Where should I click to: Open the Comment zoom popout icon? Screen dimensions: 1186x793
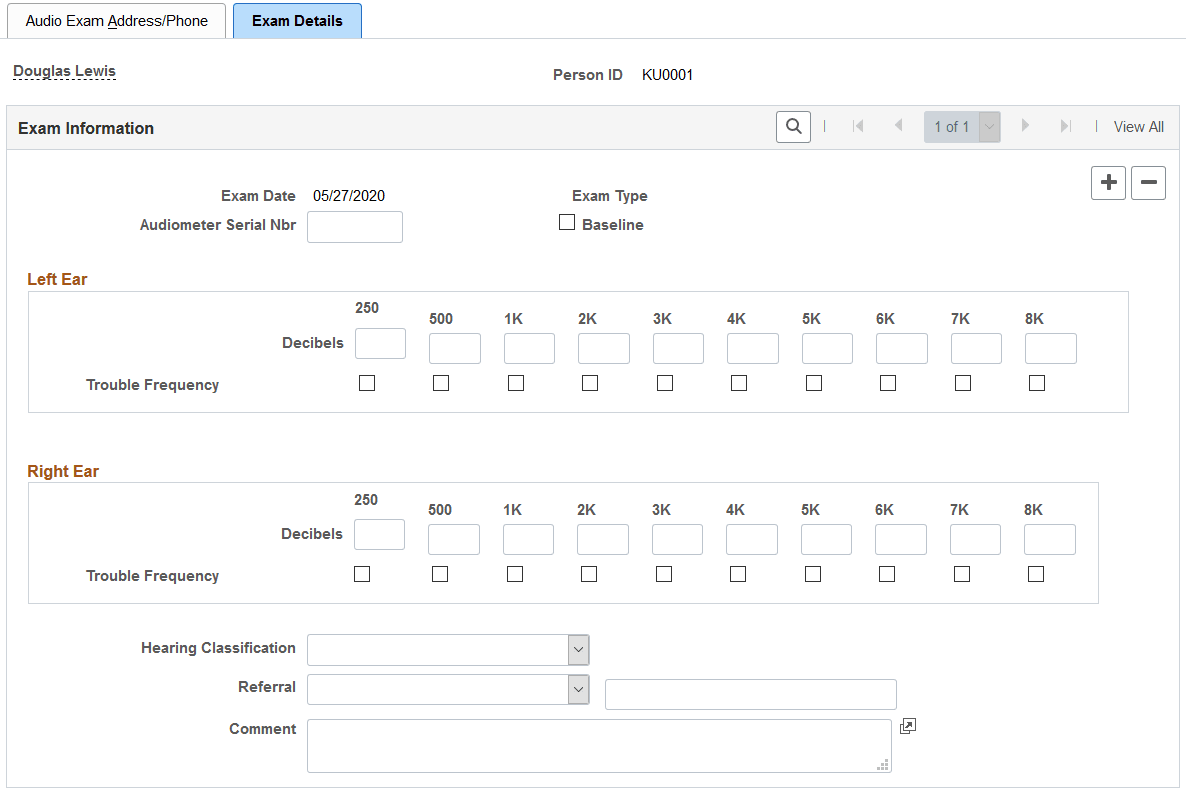(x=908, y=725)
